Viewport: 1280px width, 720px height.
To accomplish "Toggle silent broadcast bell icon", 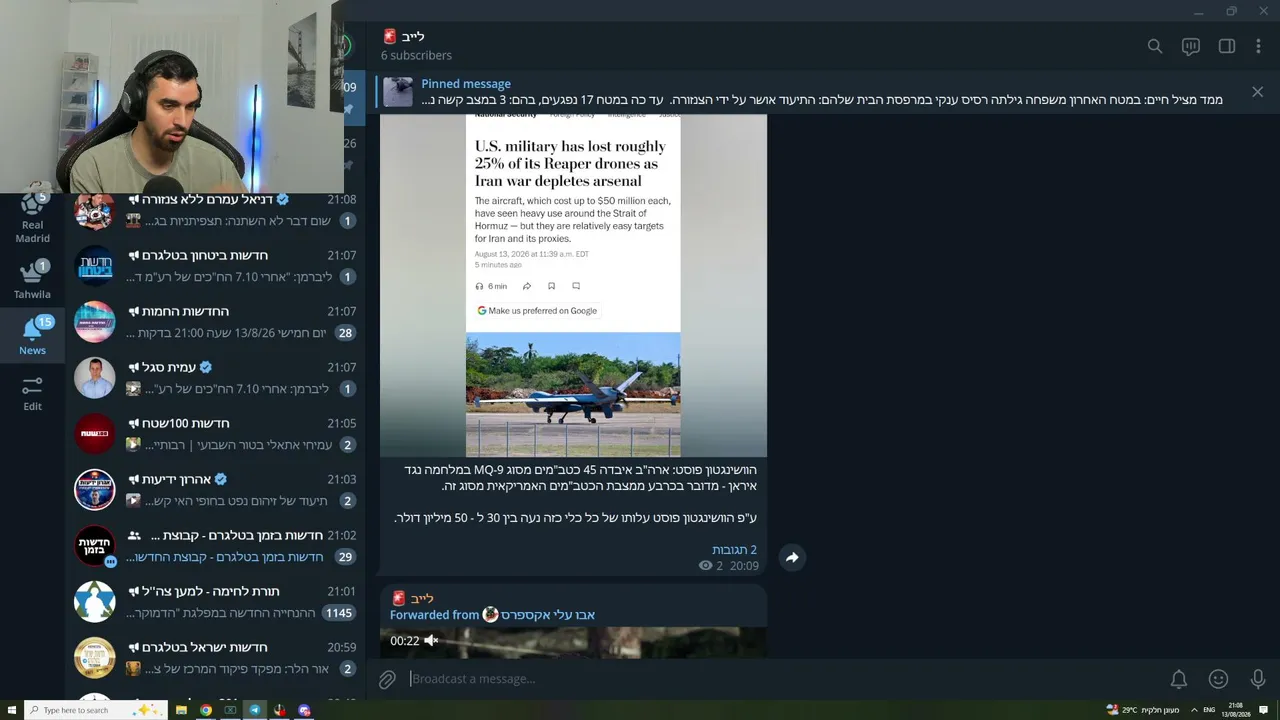I will (1179, 680).
